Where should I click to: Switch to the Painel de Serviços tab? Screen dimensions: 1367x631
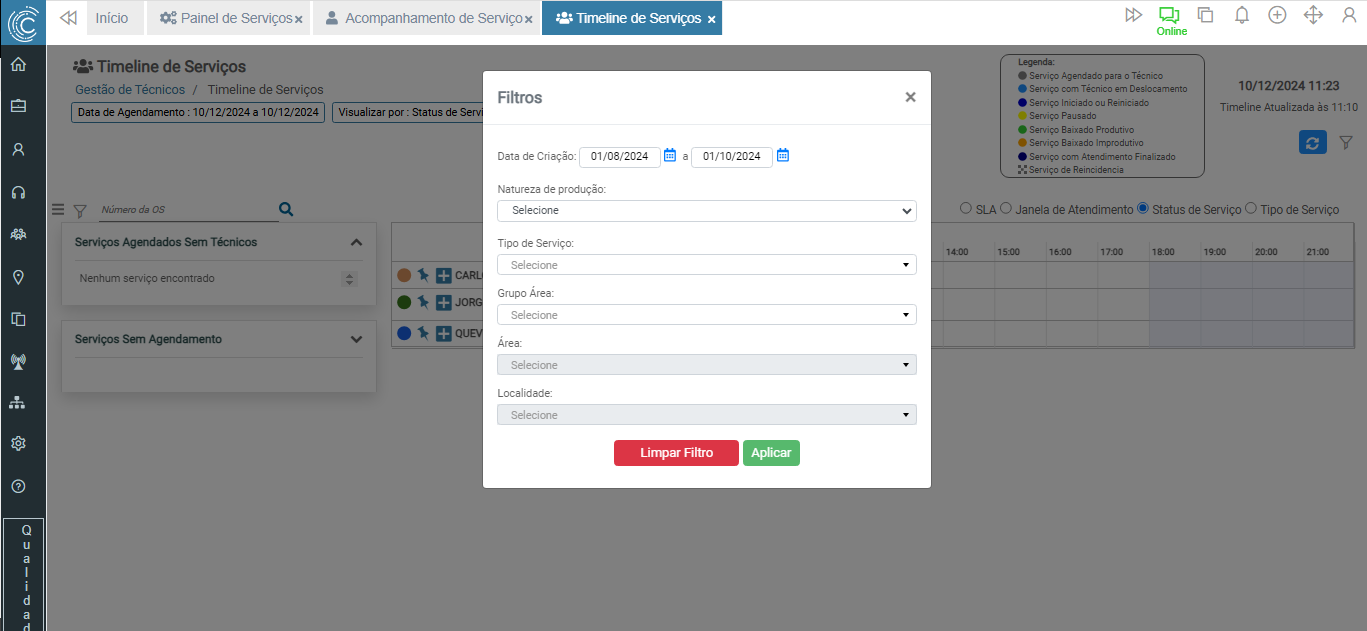click(x=229, y=18)
